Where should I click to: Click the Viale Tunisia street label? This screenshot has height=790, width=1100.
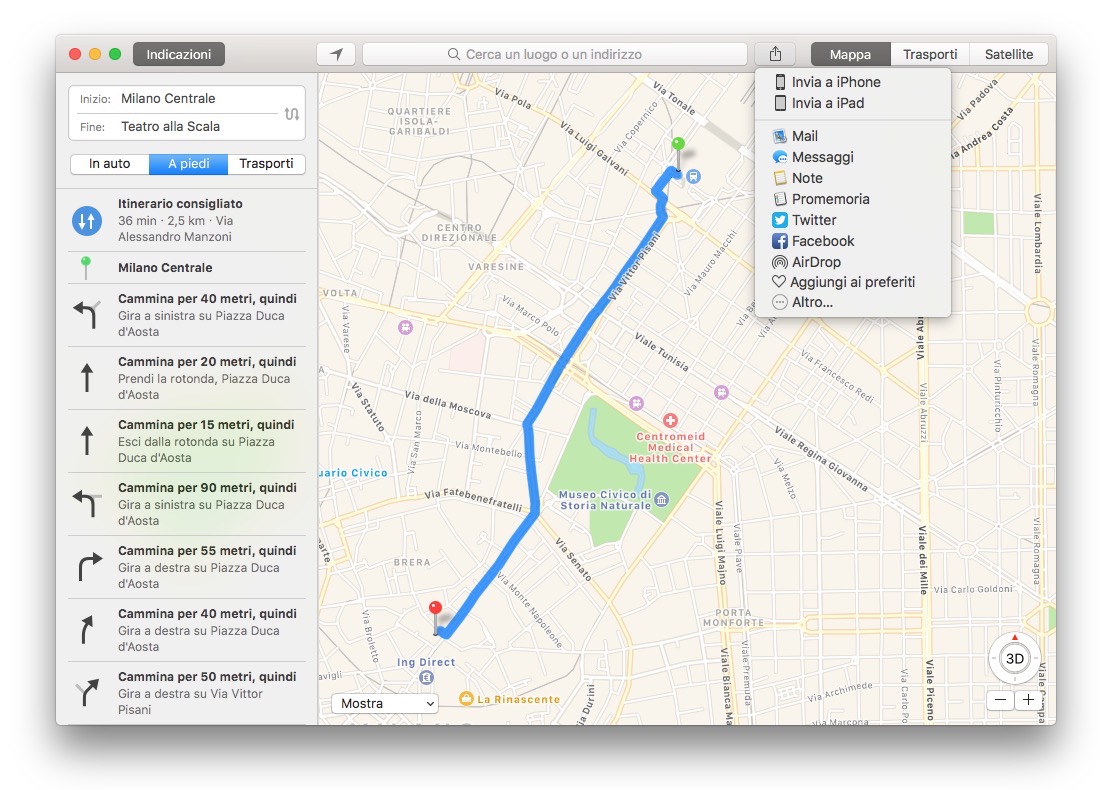click(x=662, y=352)
